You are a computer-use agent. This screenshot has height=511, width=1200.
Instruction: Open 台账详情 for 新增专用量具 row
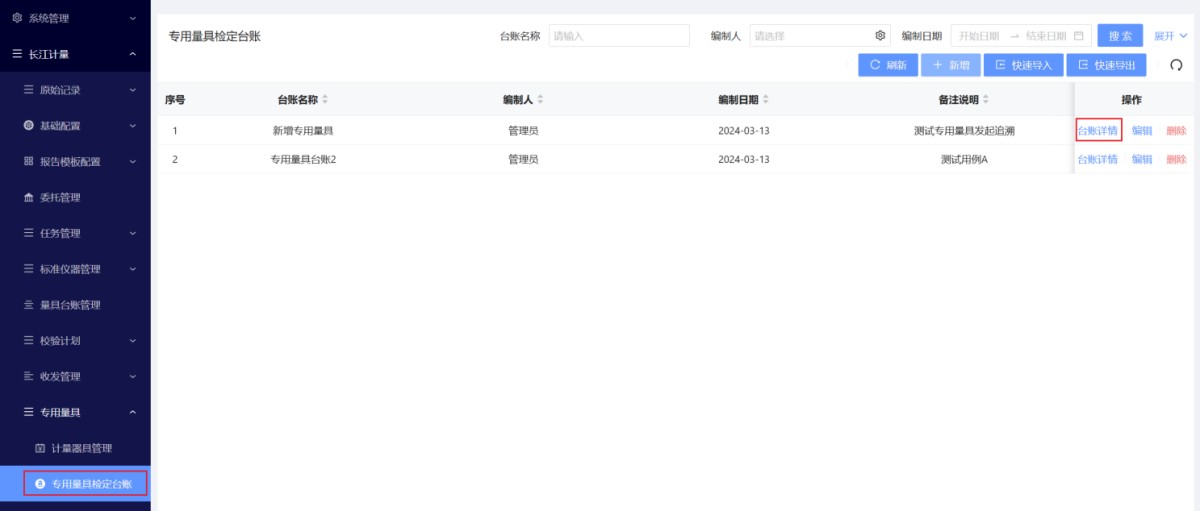1098,131
